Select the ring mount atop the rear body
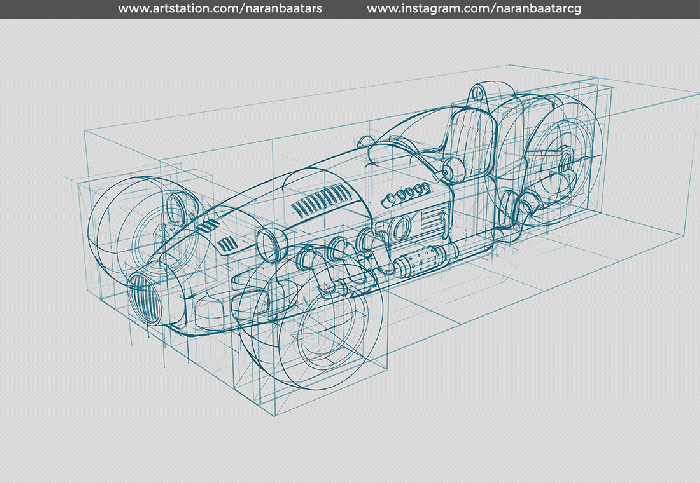The width and height of the screenshot is (700, 483). pos(478,92)
